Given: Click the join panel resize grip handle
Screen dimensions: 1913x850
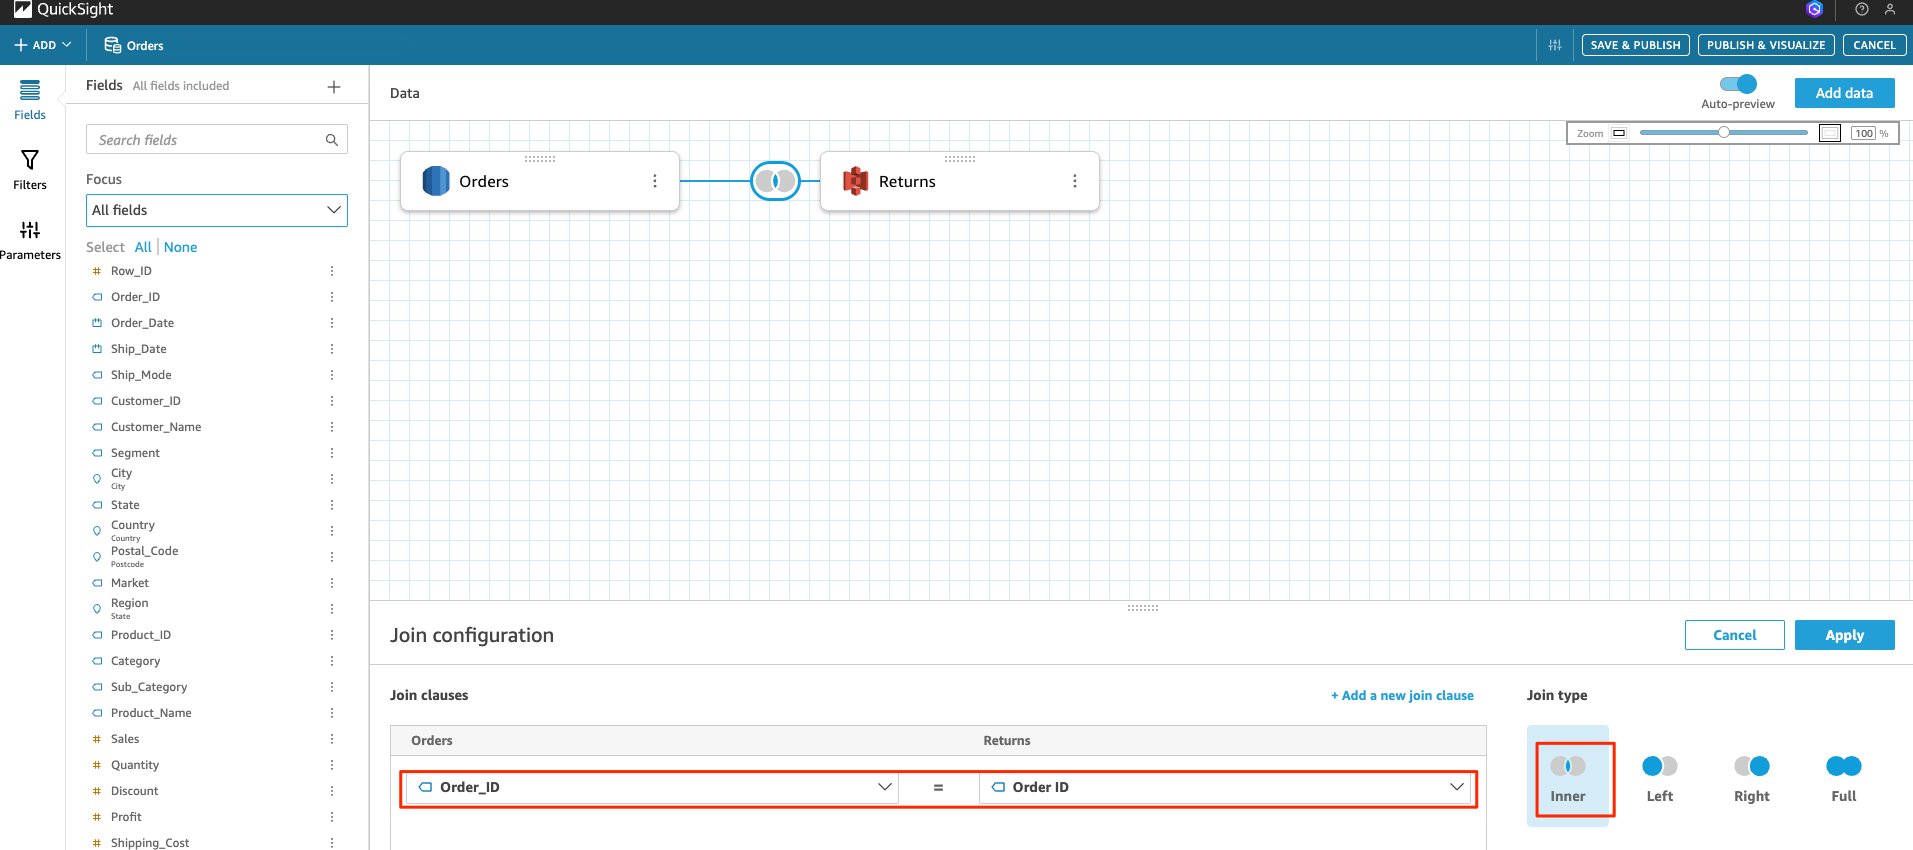Looking at the screenshot, I should click(x=1143, y=607).
